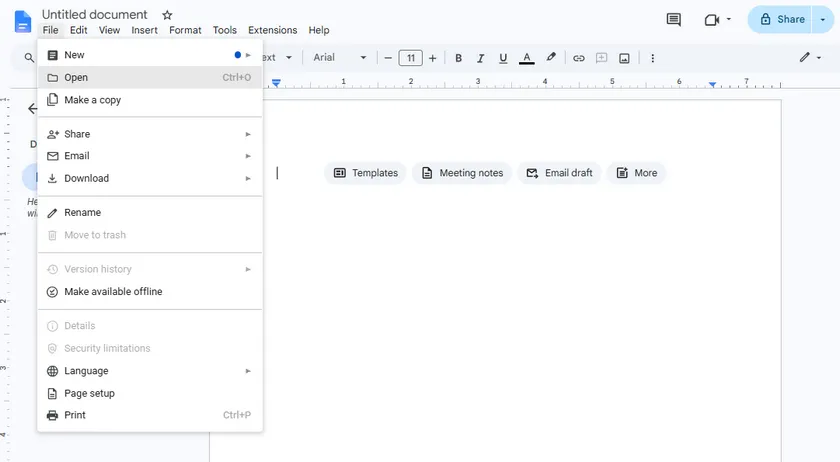Open the Edit menu
Screen dimensions: 840x462
(78, 30)
